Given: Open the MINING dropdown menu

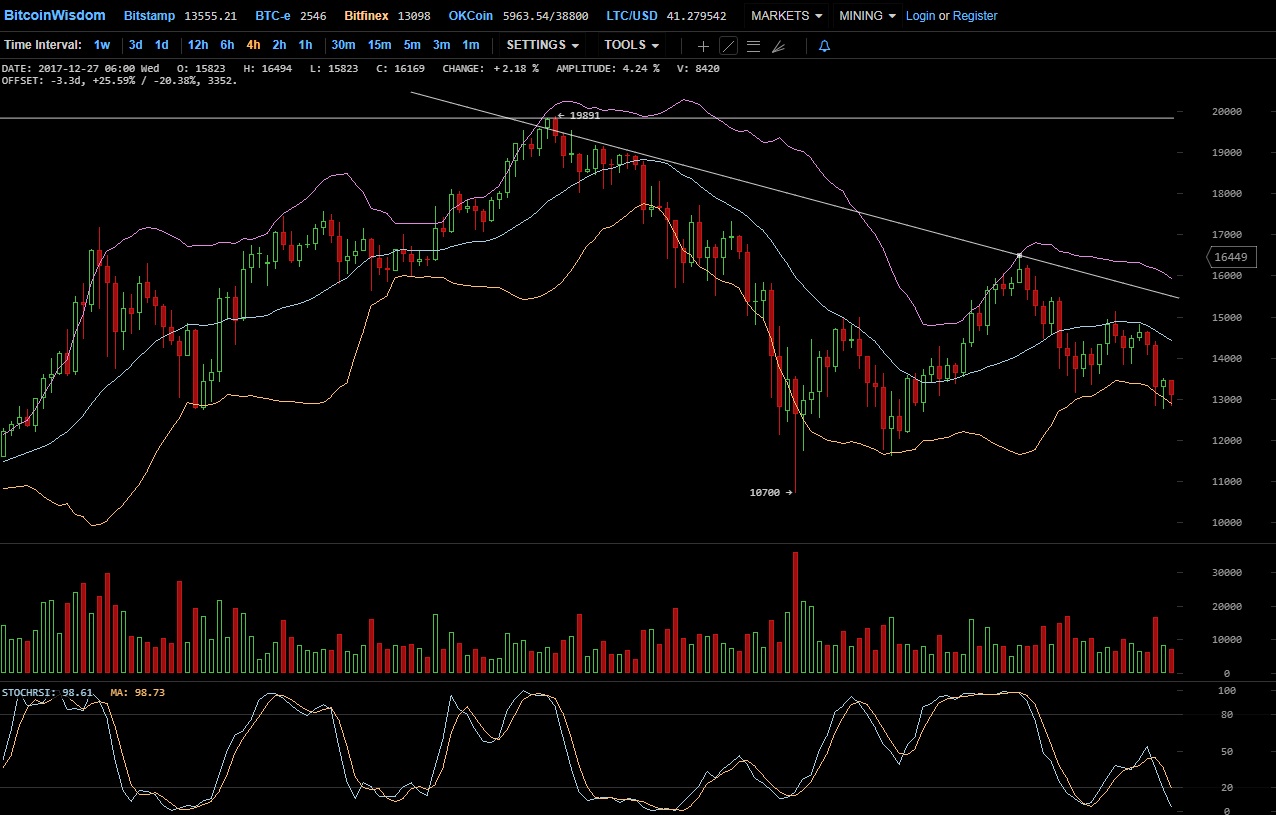Looking at the screenshot, I should click(x=867, y=16).
